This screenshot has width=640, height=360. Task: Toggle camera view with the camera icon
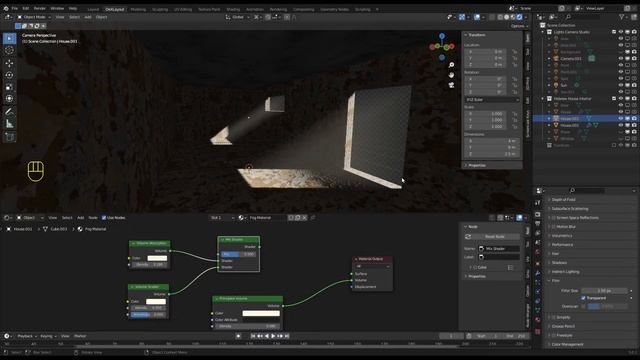point(451,85)
